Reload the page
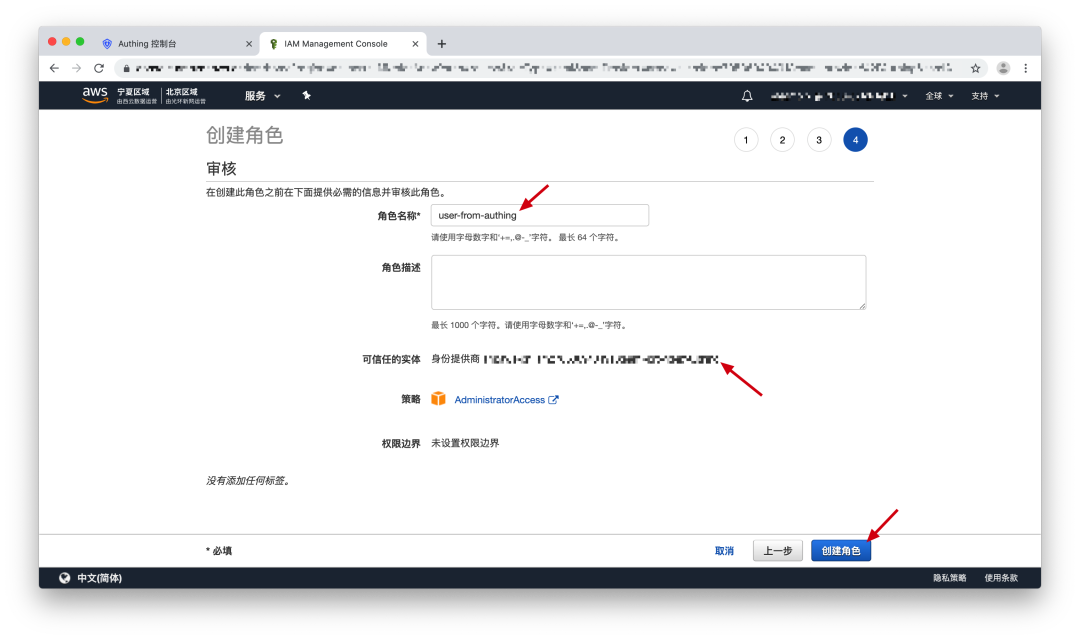Image resolution: width=1080 pixels, height=640 pixels. pos(99,68)
